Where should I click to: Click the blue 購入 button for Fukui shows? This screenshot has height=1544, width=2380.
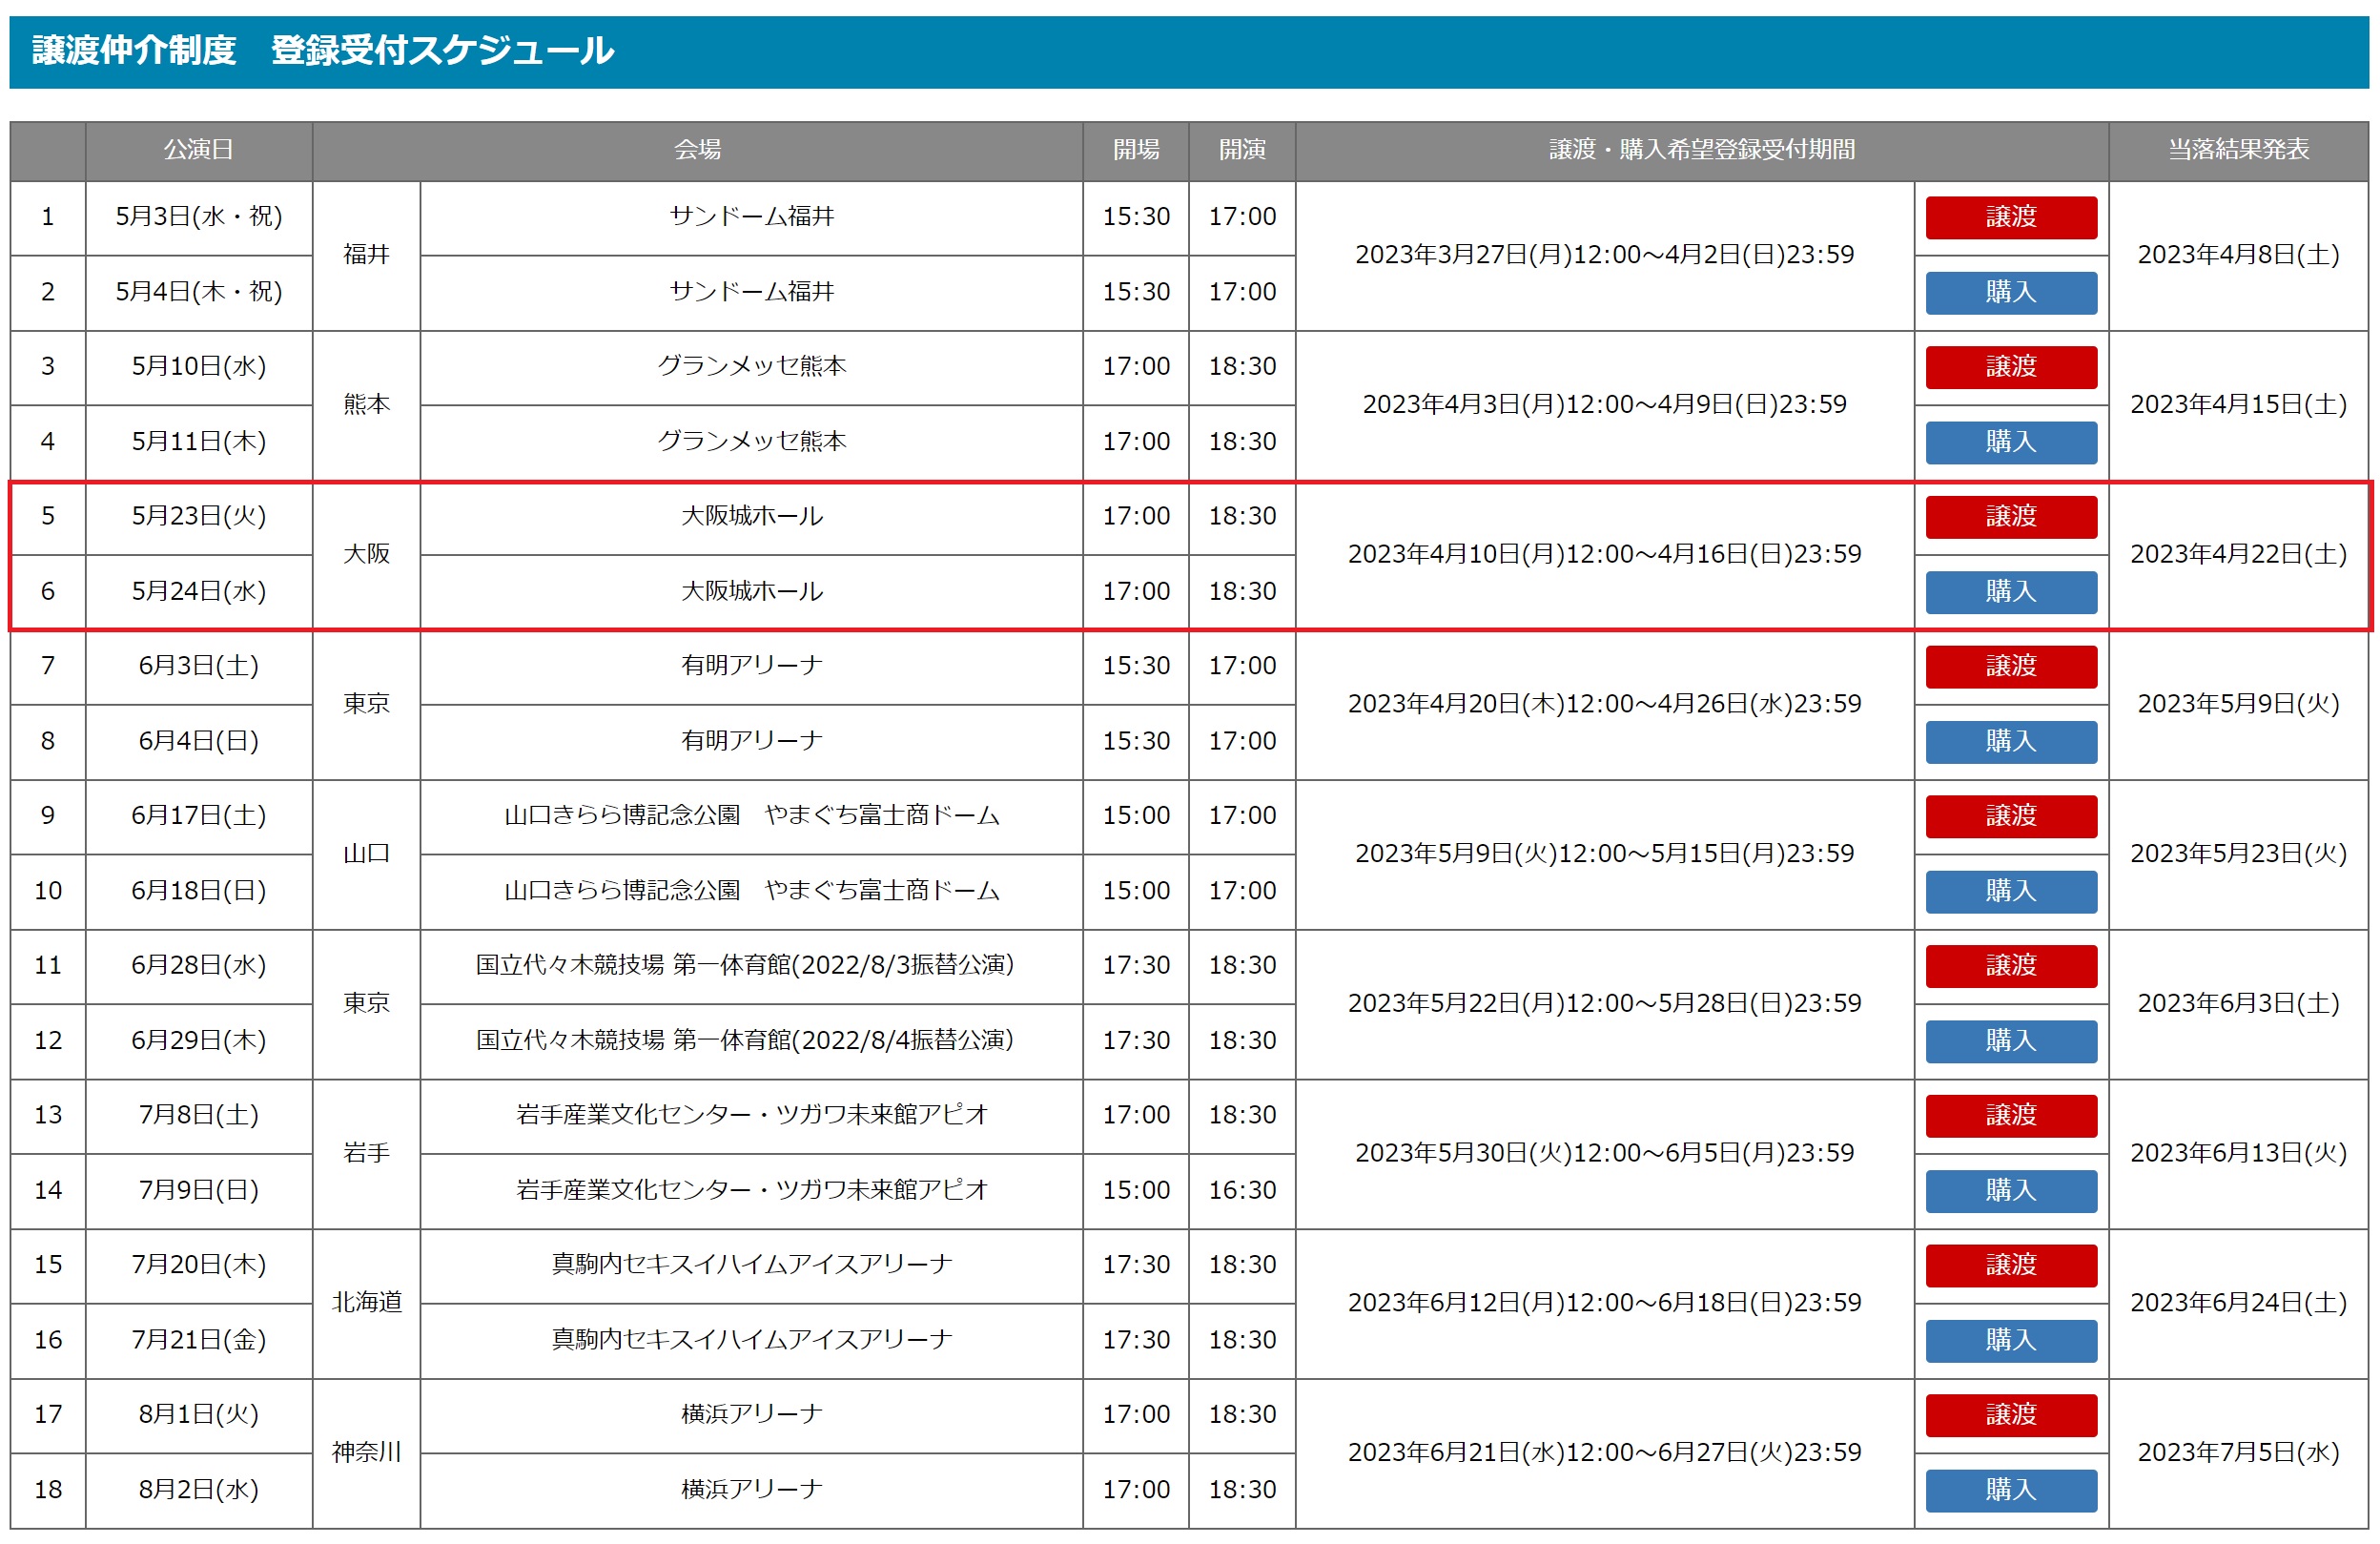coord(2010,292)
